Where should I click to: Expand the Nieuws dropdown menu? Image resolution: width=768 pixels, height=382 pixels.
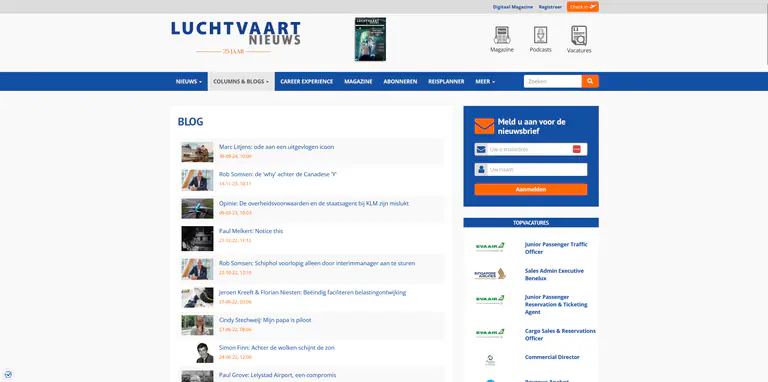tap(189, 82)
